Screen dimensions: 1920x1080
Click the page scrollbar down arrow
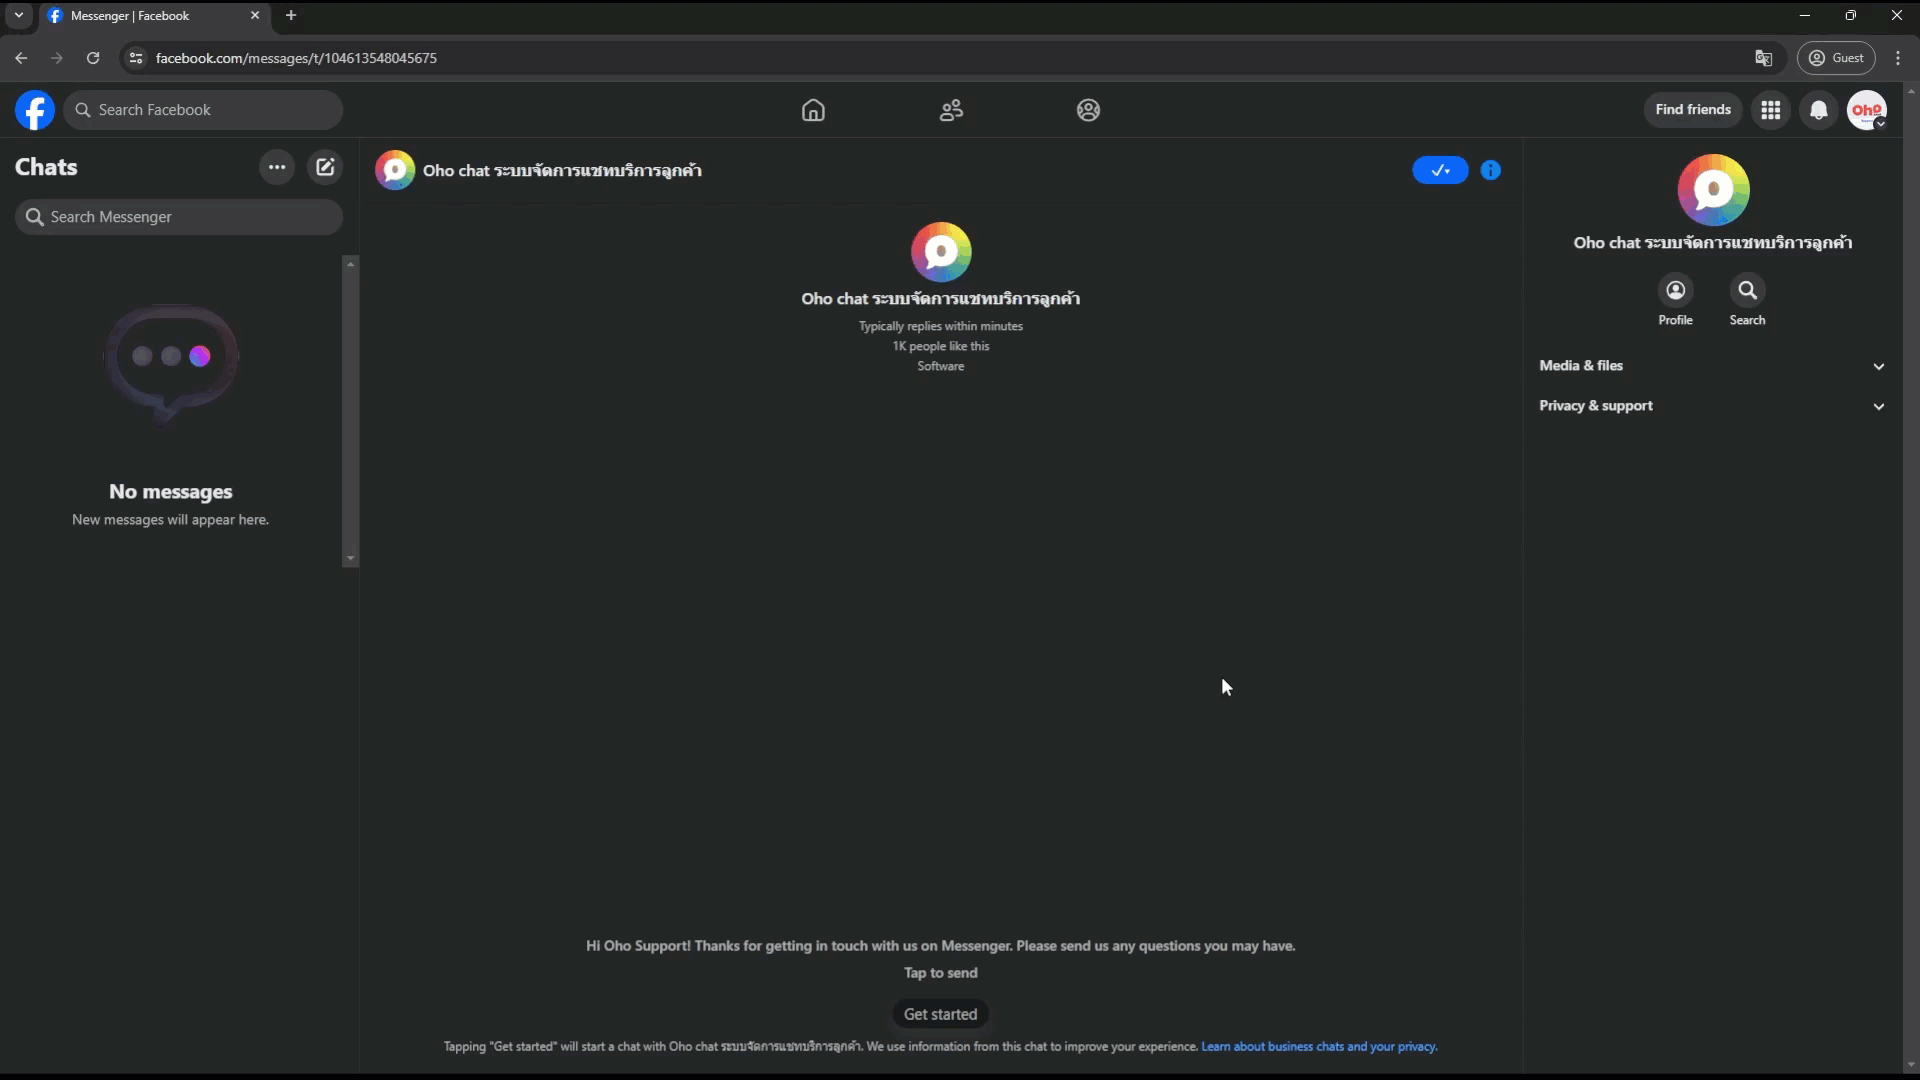pos(1911,1066)
